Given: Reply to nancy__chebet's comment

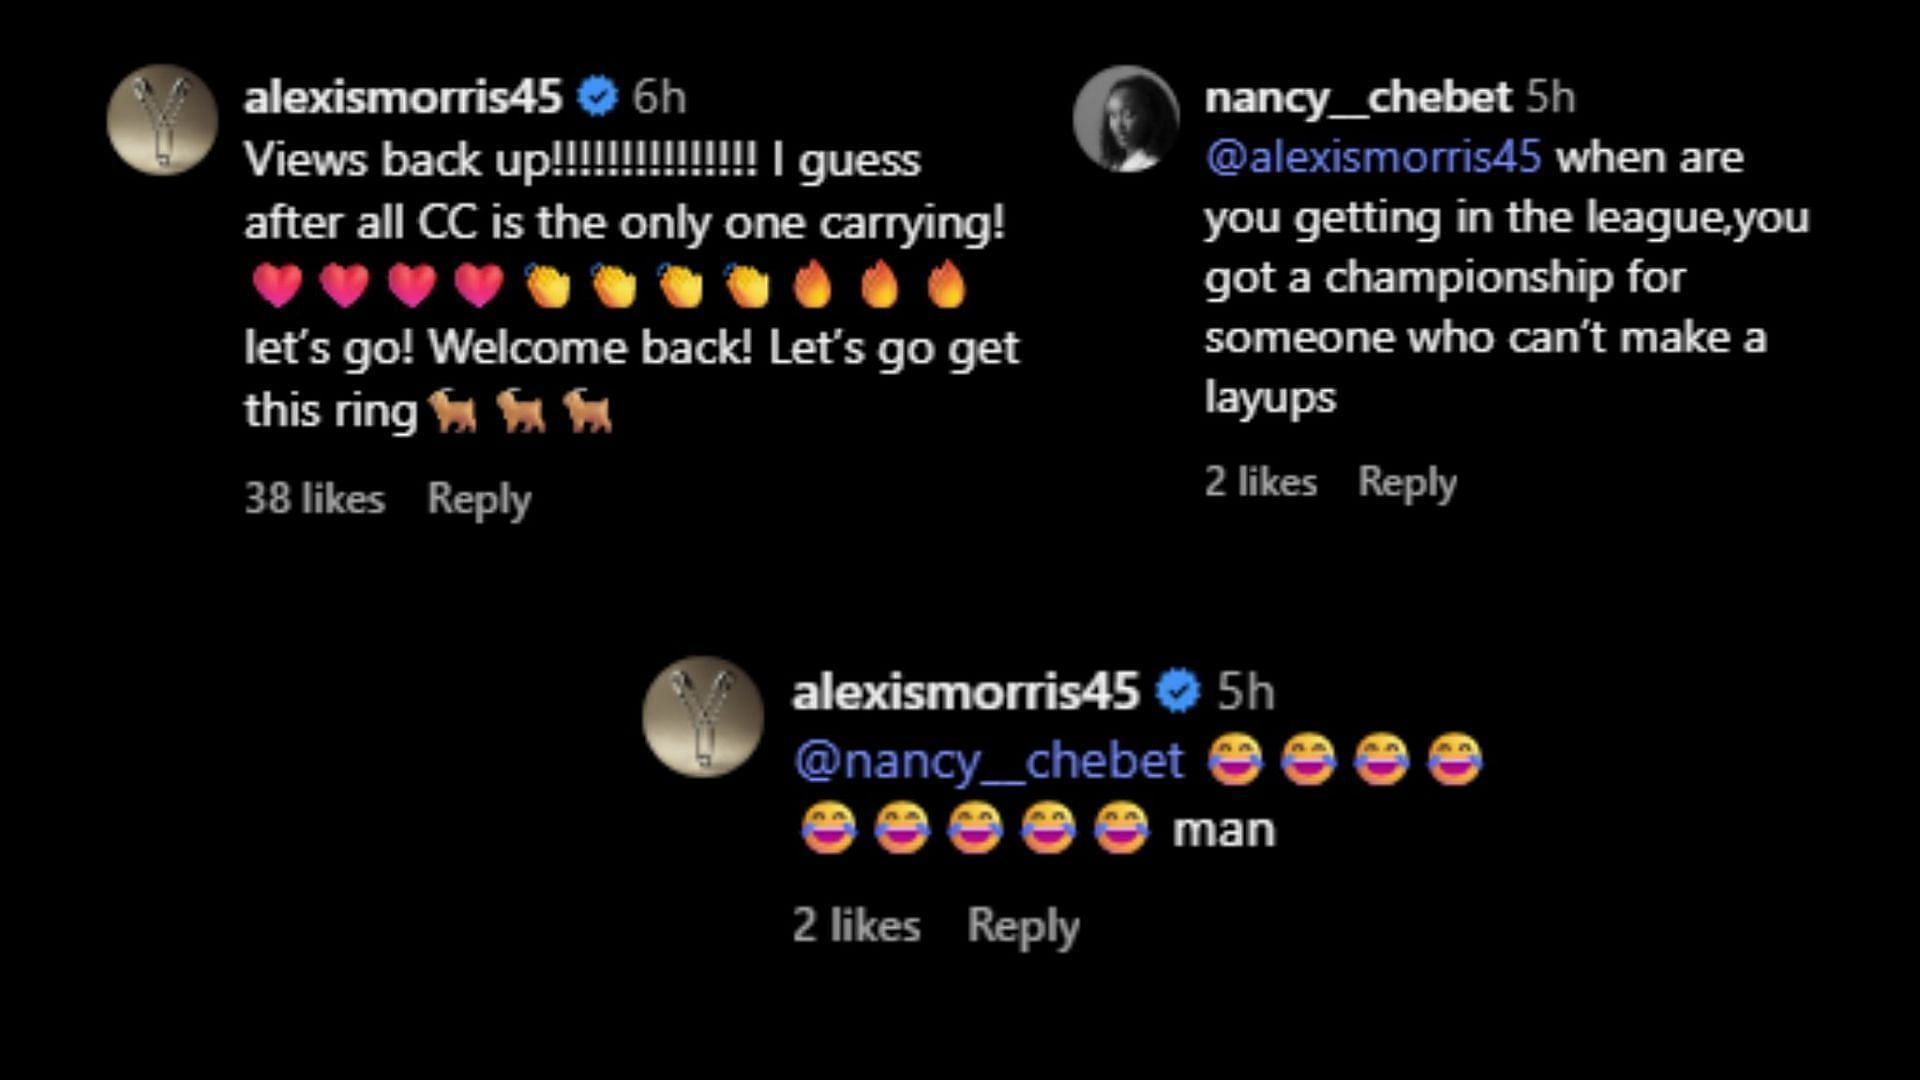Looking at the screenshot, I should pyautogui.click(x=1407, y=483).
